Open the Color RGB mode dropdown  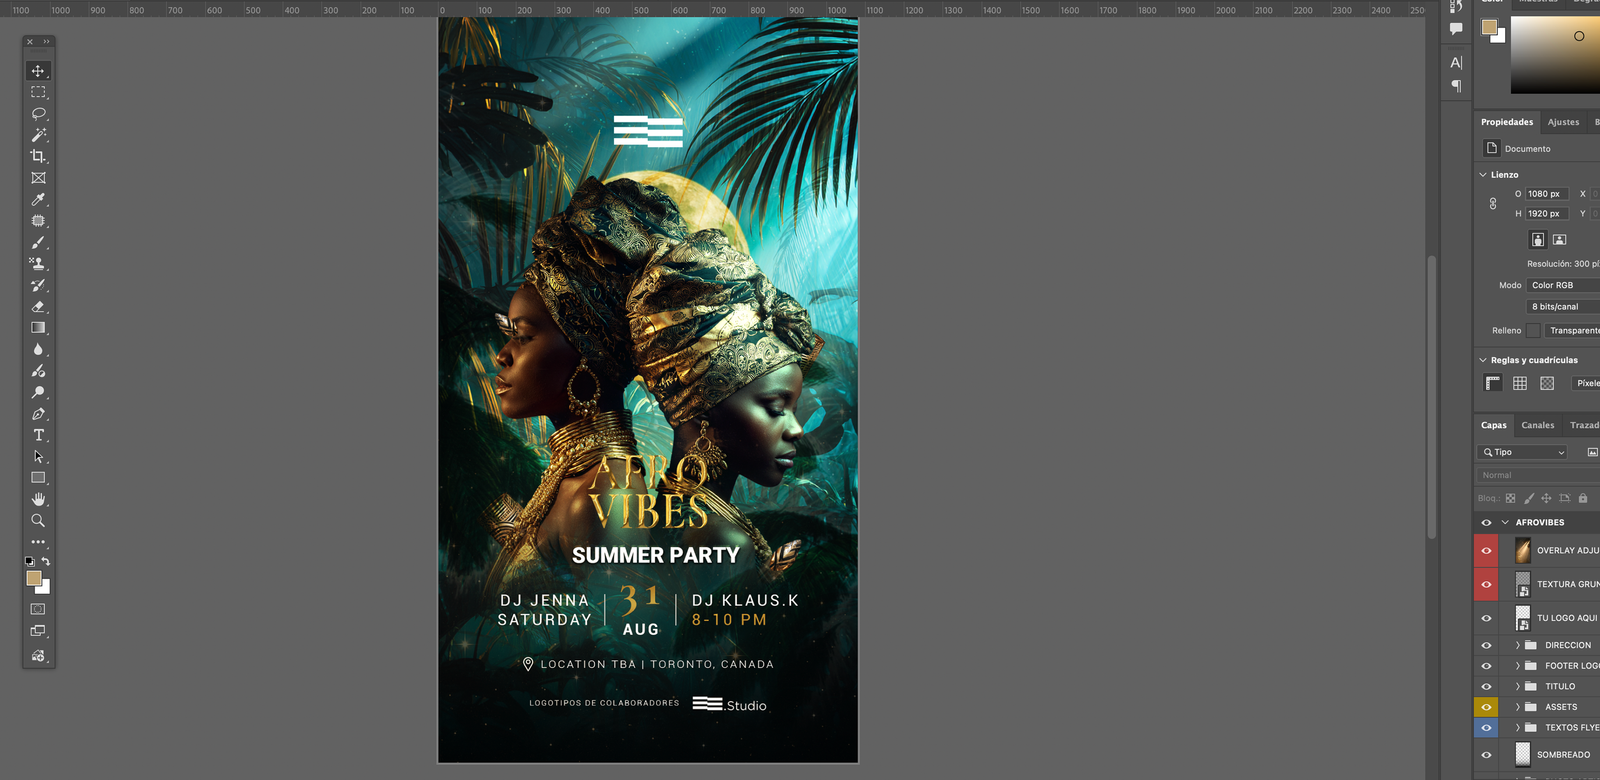point(1562,286)
